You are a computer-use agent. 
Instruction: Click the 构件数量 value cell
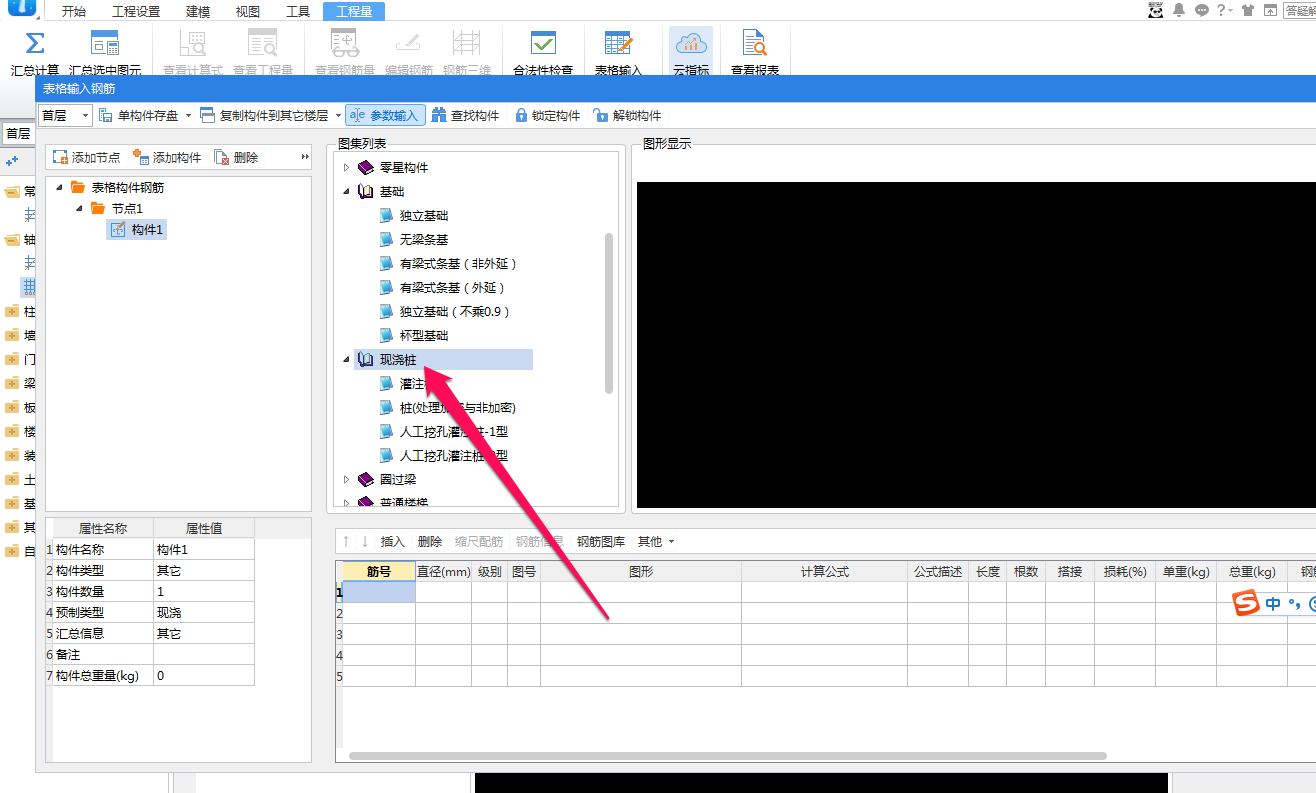pyautogui.click(x=204, y=591)
